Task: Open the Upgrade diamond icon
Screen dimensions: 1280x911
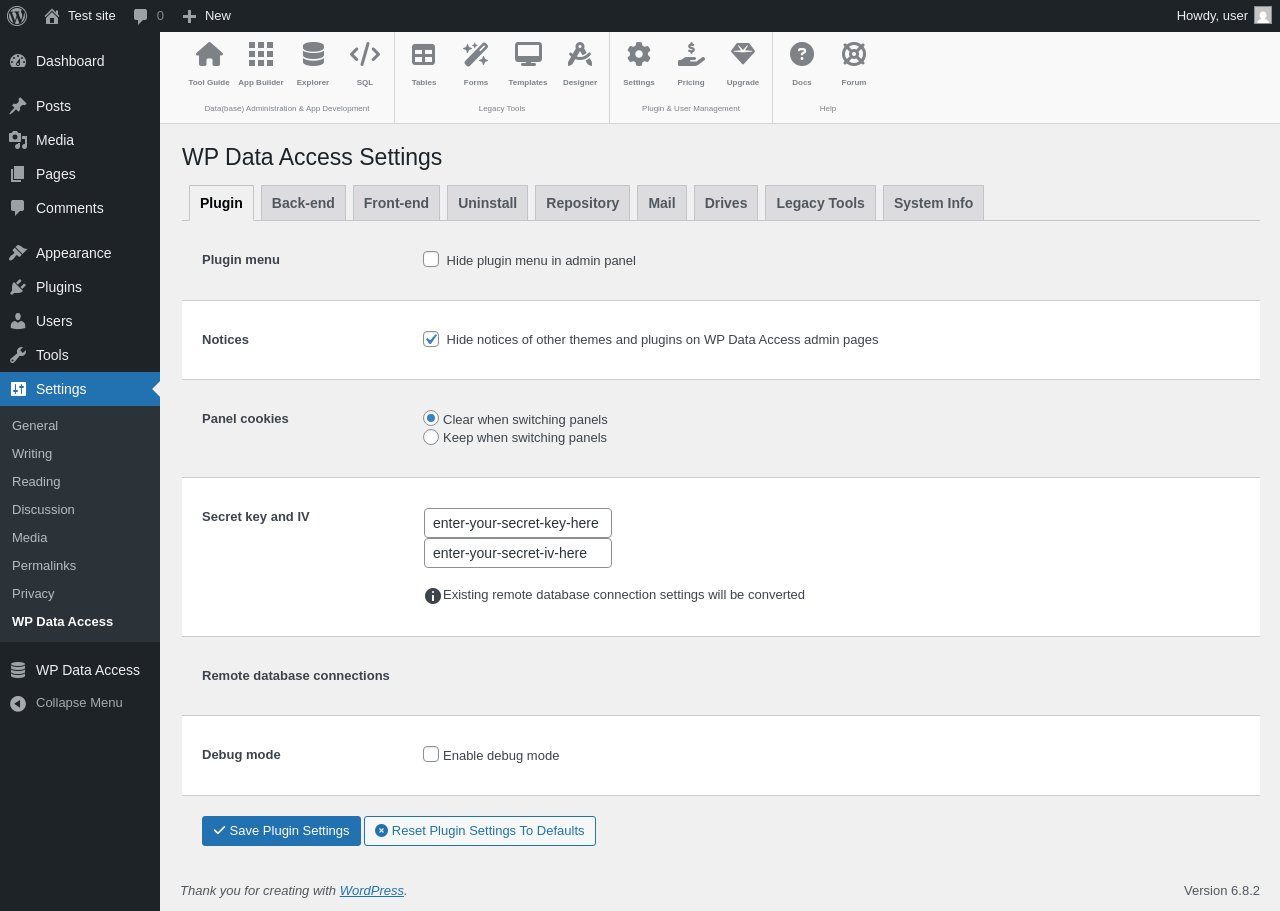Action: pyautogui.click(x=743, y=54)
